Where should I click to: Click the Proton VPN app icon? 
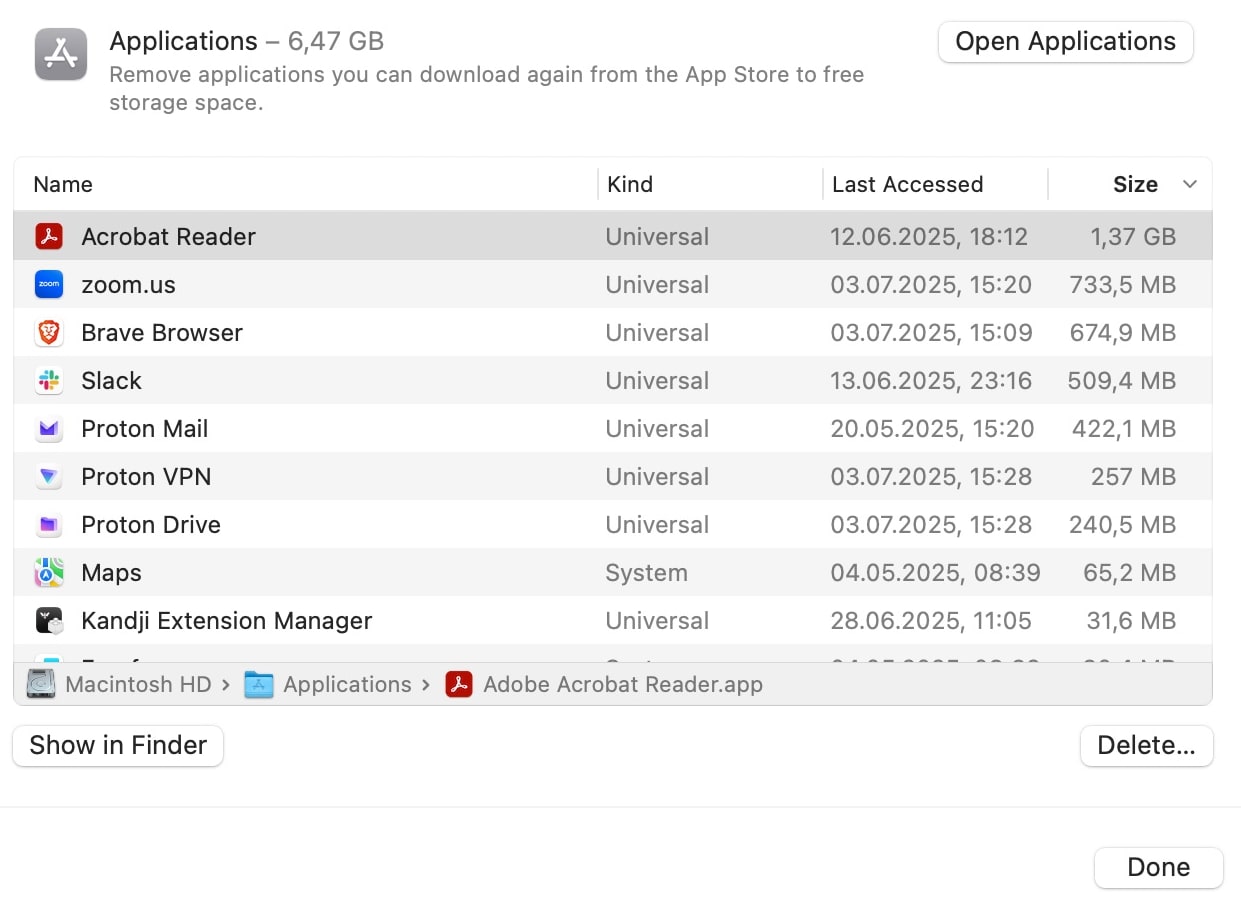[x=49, y=477]
